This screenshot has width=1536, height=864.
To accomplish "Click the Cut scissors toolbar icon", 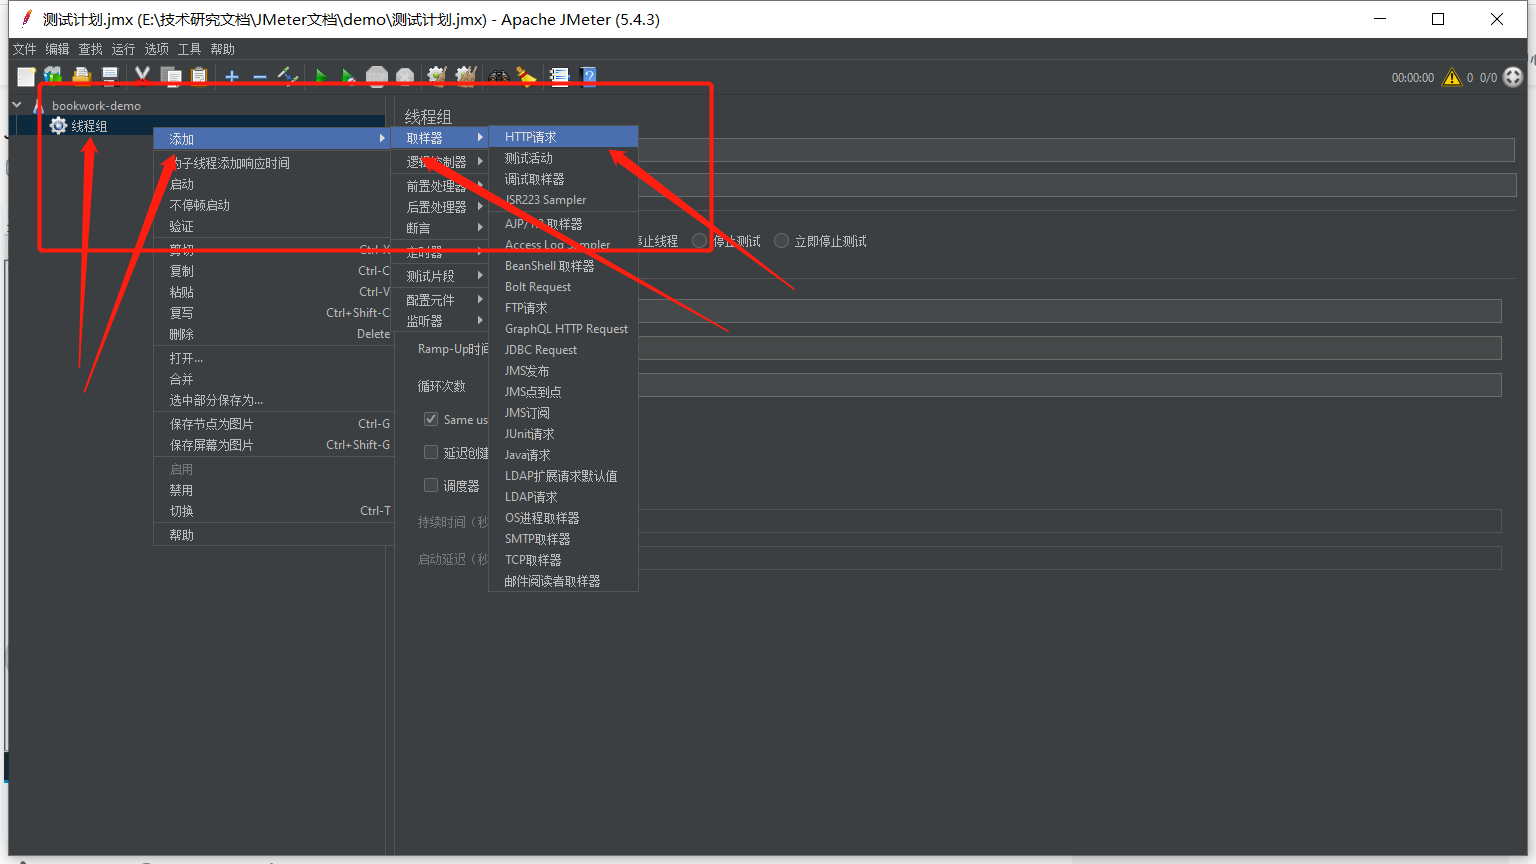I will pos(142,77).
